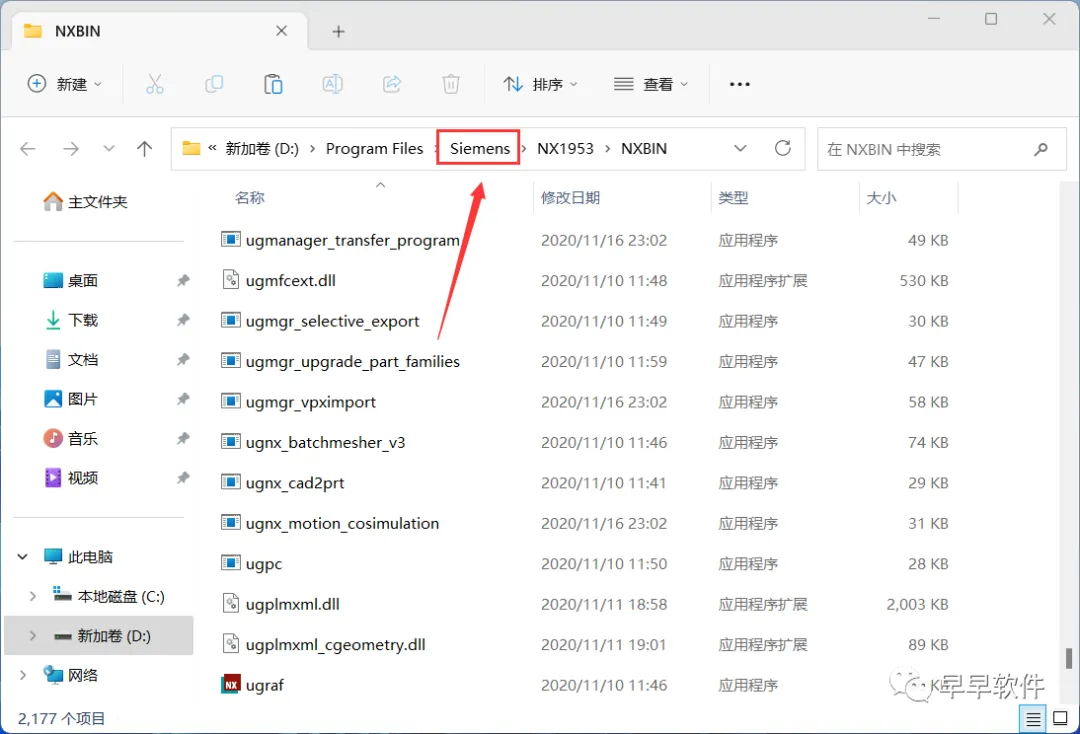The height and width of the screenshot is (734, 1080).
Task: Navigate to Program Files breadcrumb
Action: point(374,149)
